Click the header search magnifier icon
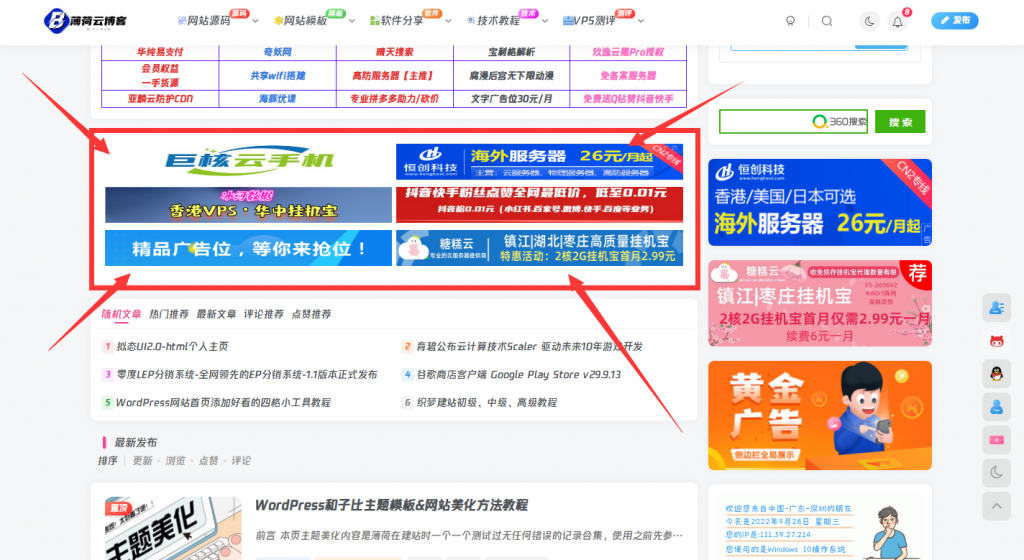Screen dimensions: 1024x560 827,21
